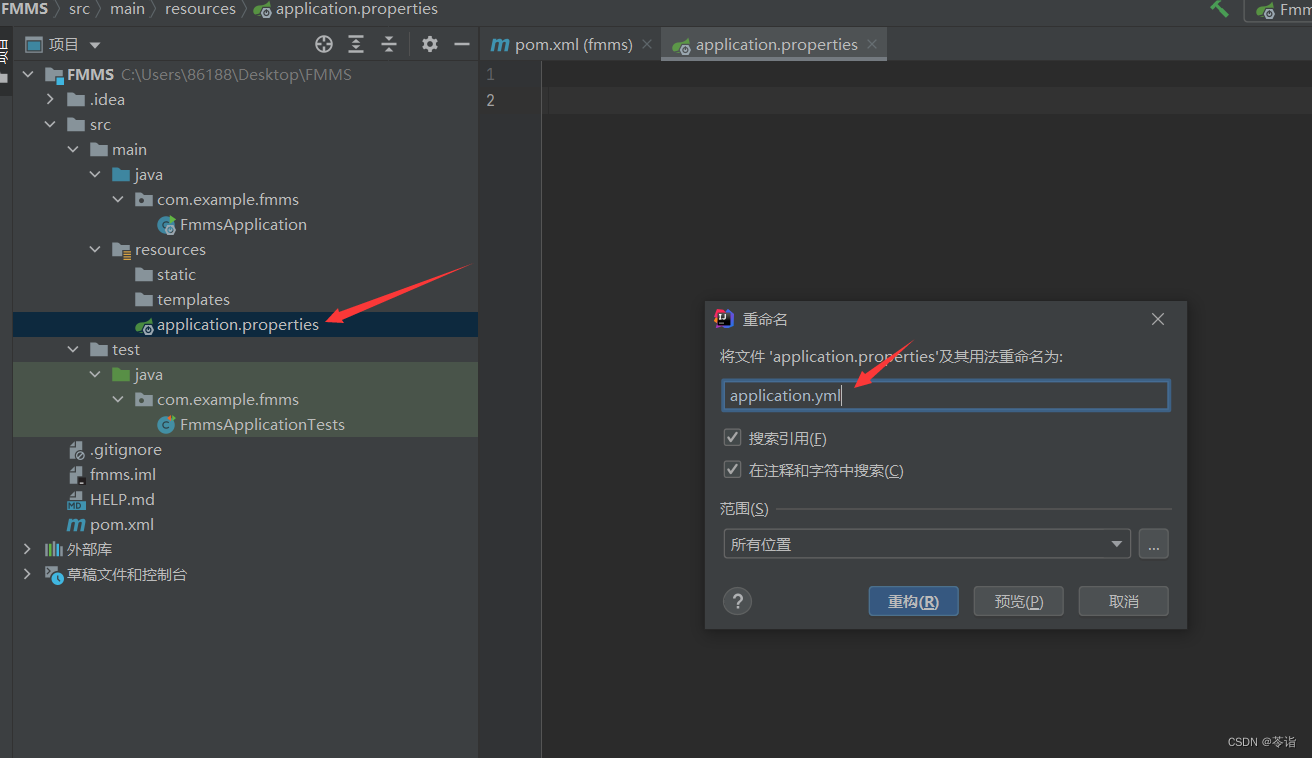Click the fmms.iml file icon
Image resolution: width=1312 pixels, height=758 pixels.
pyautogui.click(x=76, y=475)
